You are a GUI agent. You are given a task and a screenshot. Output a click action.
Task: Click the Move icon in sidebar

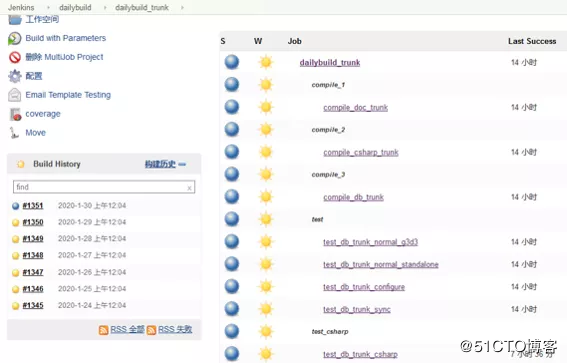pos(14,133)
